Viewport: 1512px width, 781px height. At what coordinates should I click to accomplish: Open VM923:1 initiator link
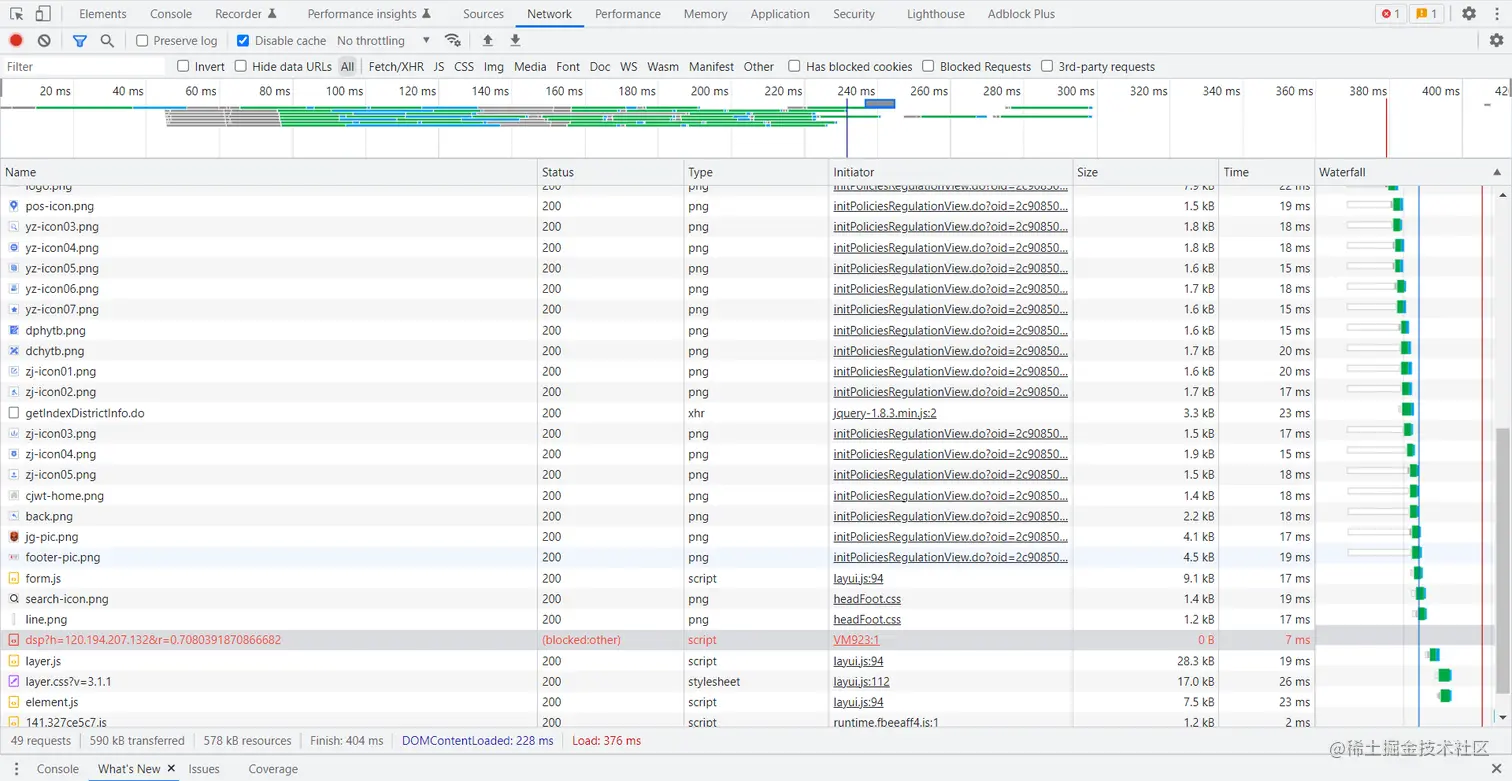point(856,640)
